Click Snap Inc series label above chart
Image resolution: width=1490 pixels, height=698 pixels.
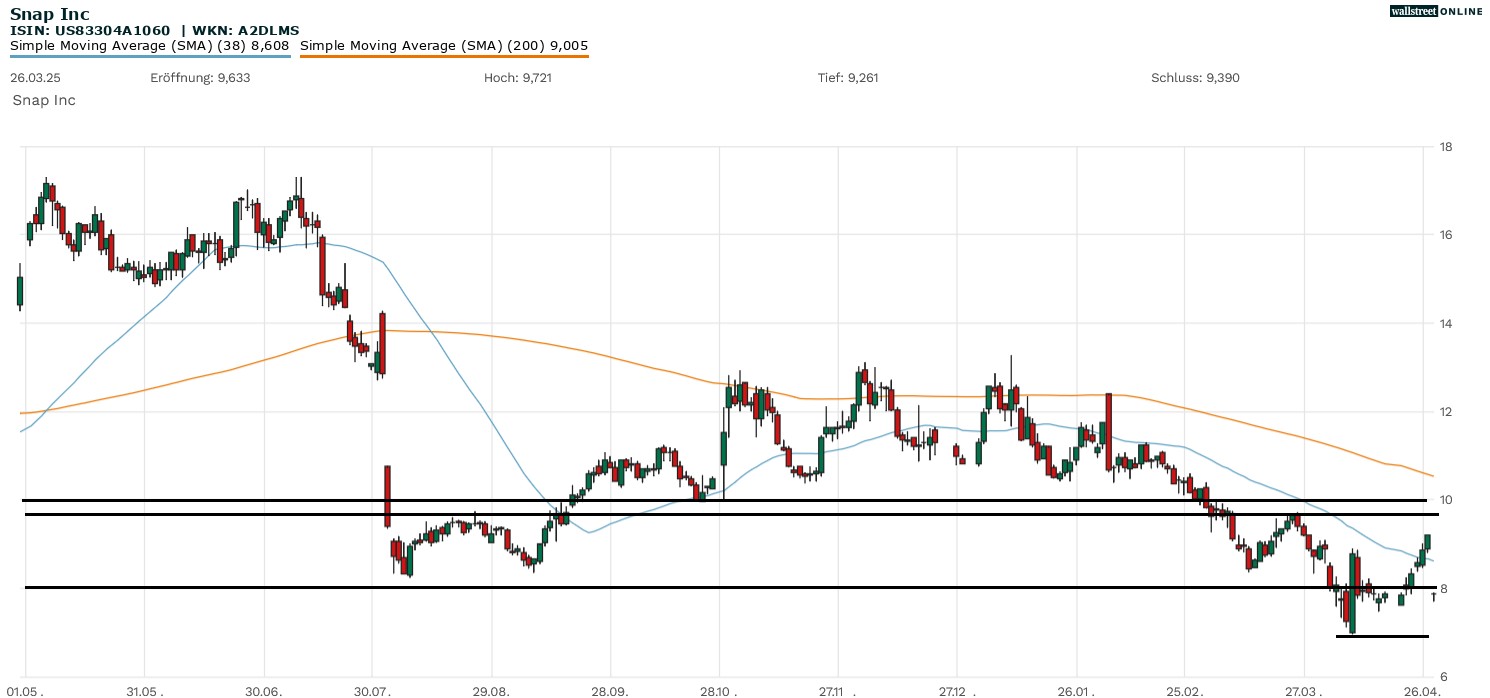44,100
